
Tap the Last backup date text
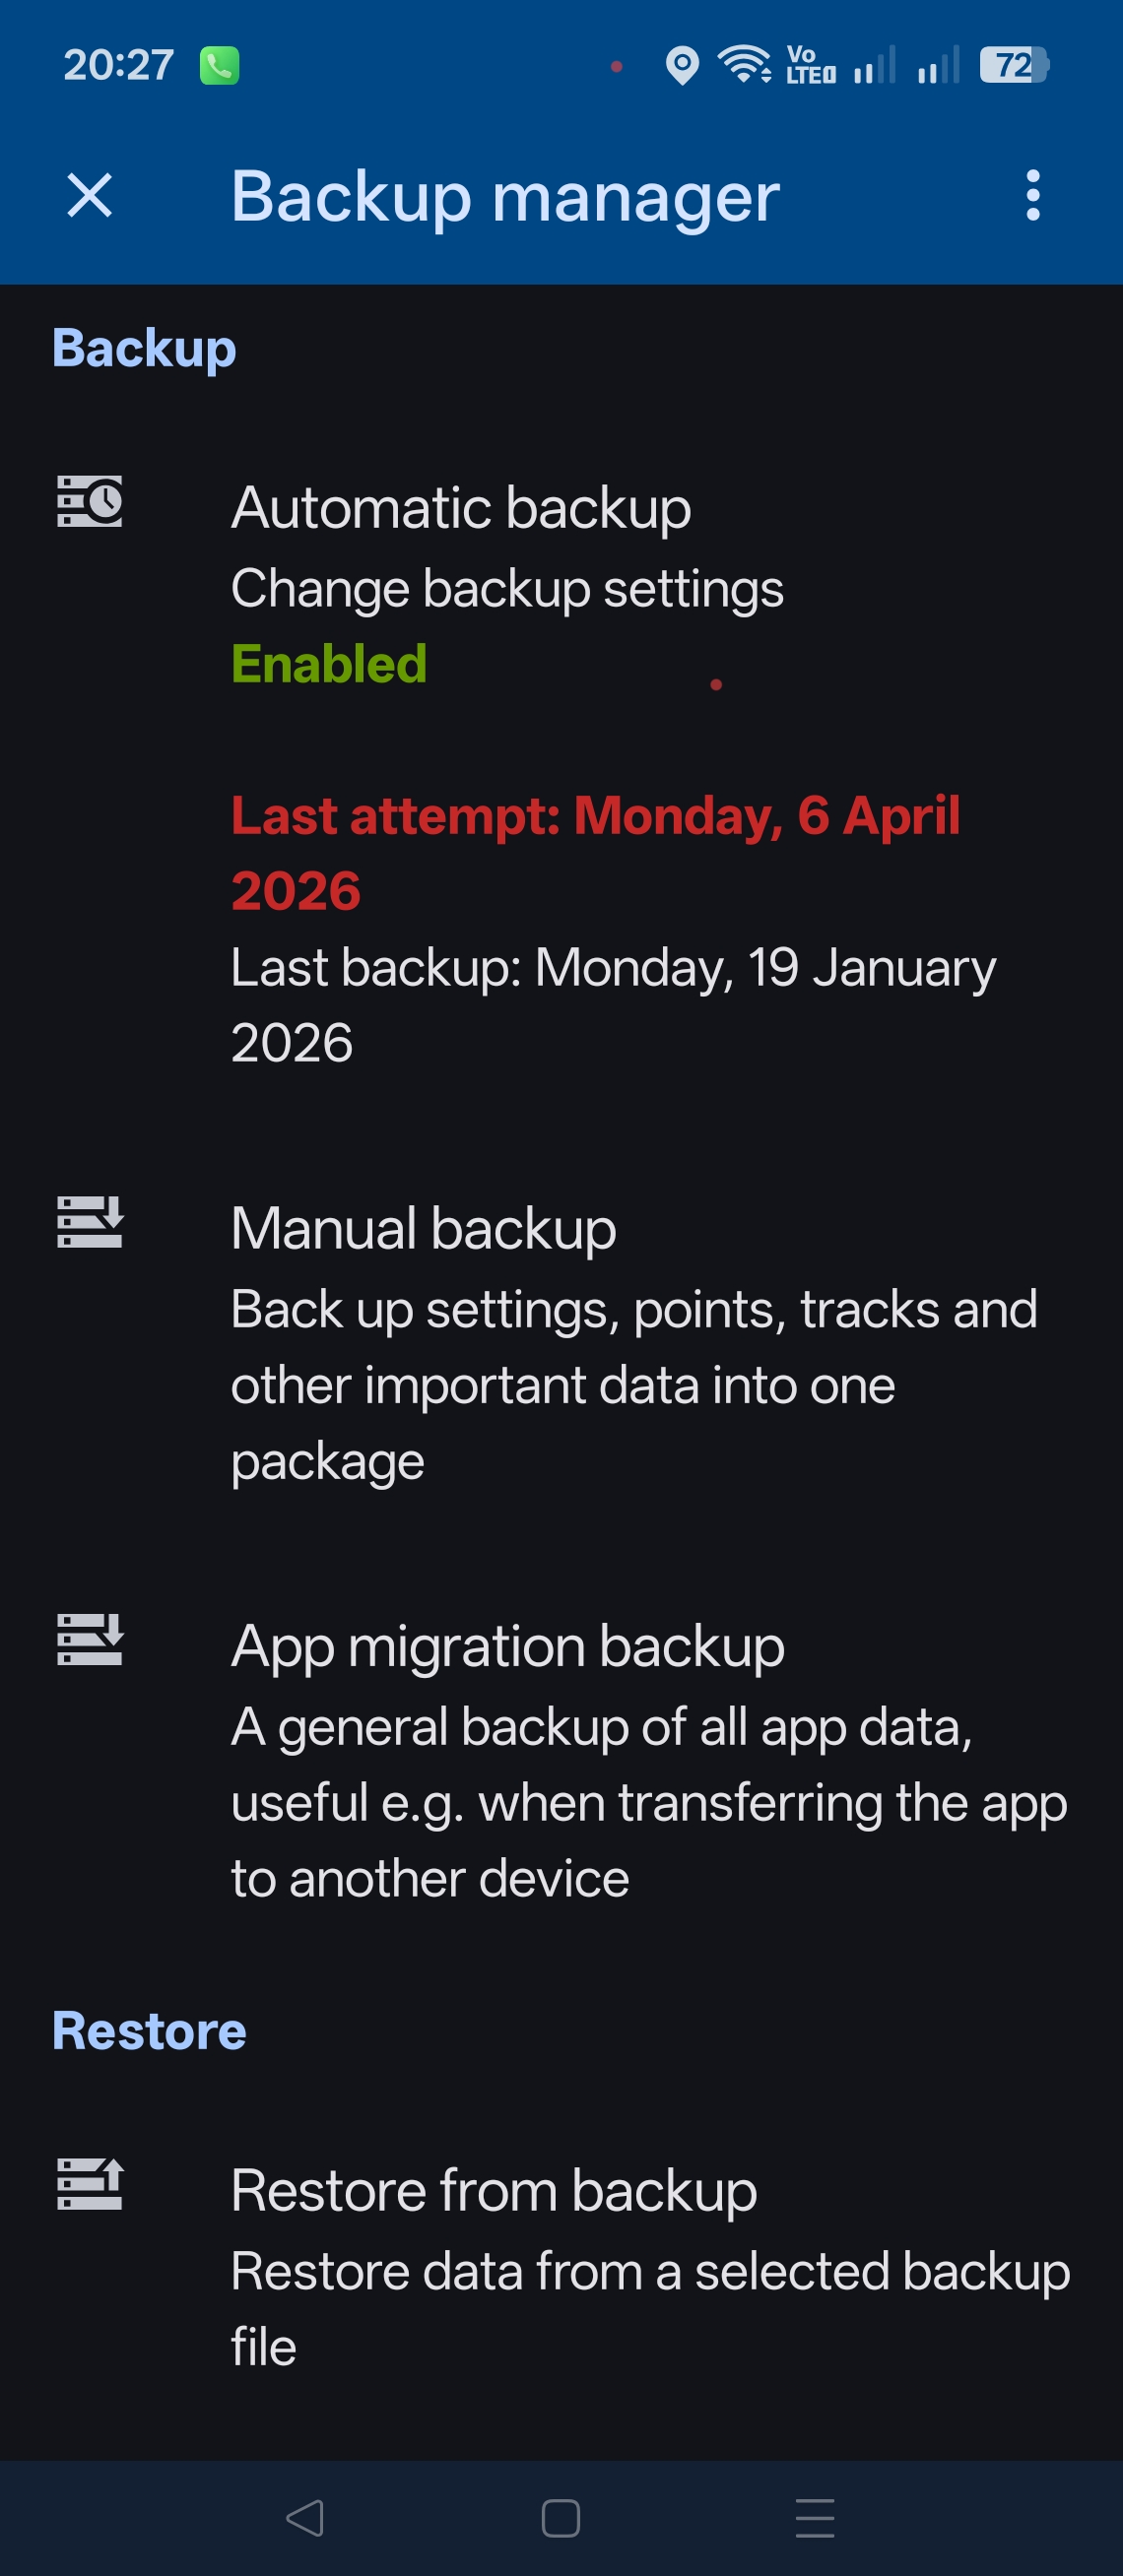pyautogui.click(x=612, y=1004)
